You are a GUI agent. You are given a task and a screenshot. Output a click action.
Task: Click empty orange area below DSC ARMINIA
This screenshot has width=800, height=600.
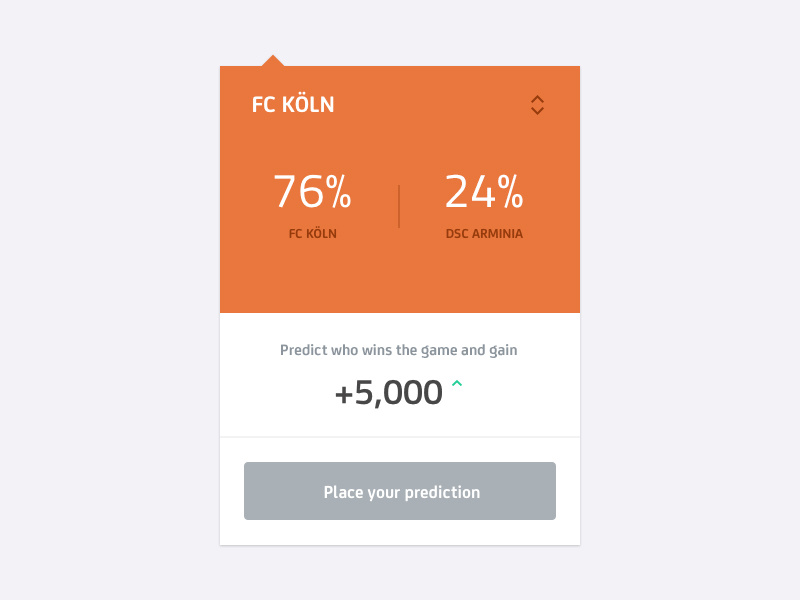[484, 278]
